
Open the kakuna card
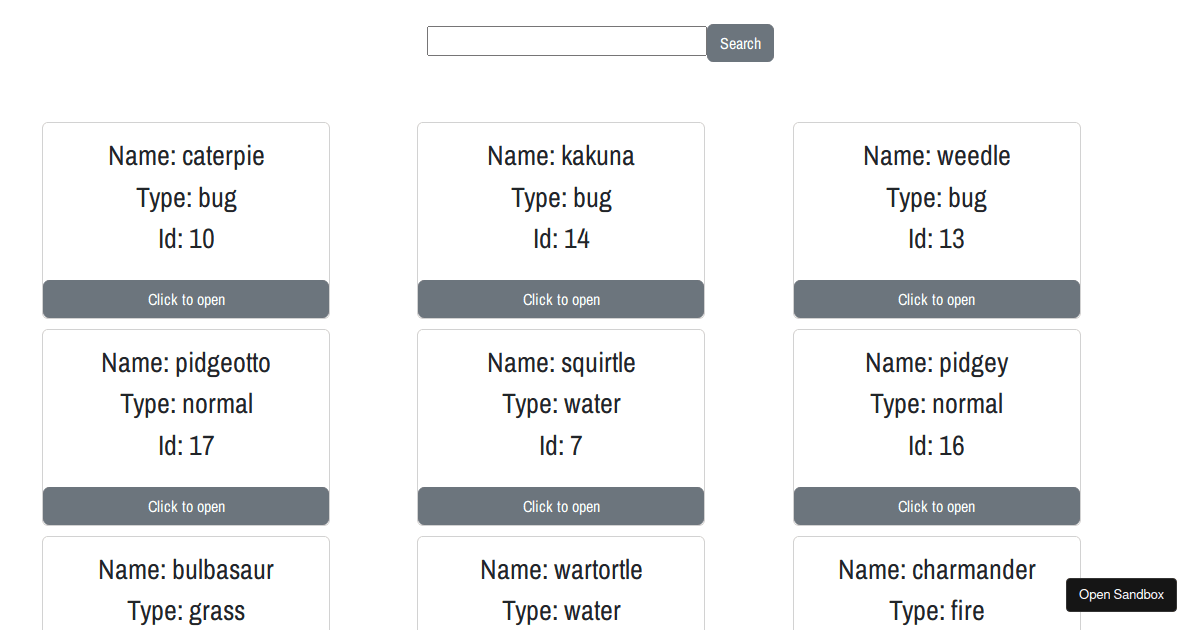(x=561, y=299)
